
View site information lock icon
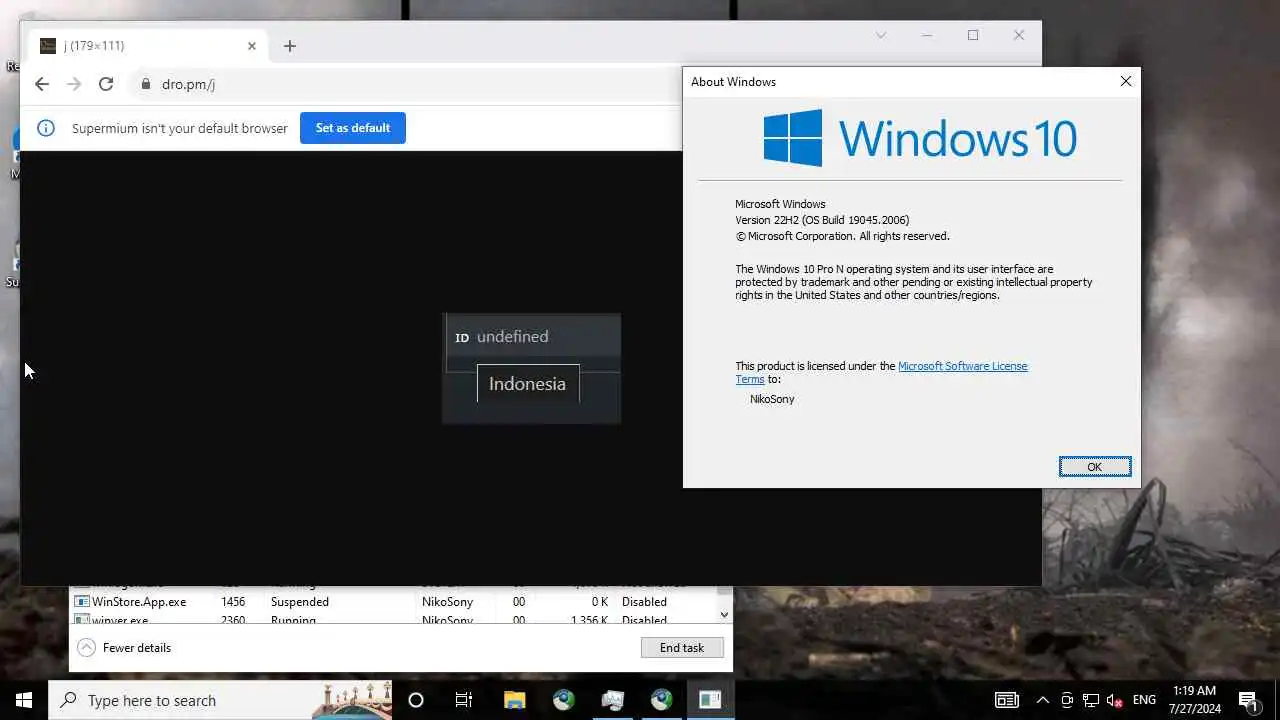[x=146, y=84]
